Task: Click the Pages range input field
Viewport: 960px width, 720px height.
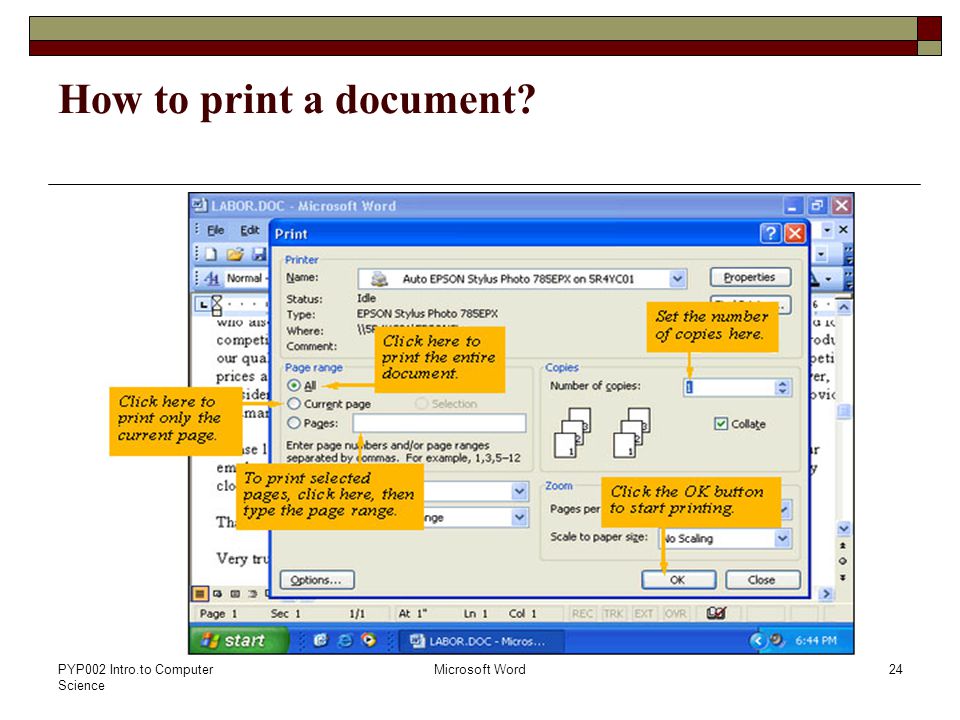Action: click(439, 423)
